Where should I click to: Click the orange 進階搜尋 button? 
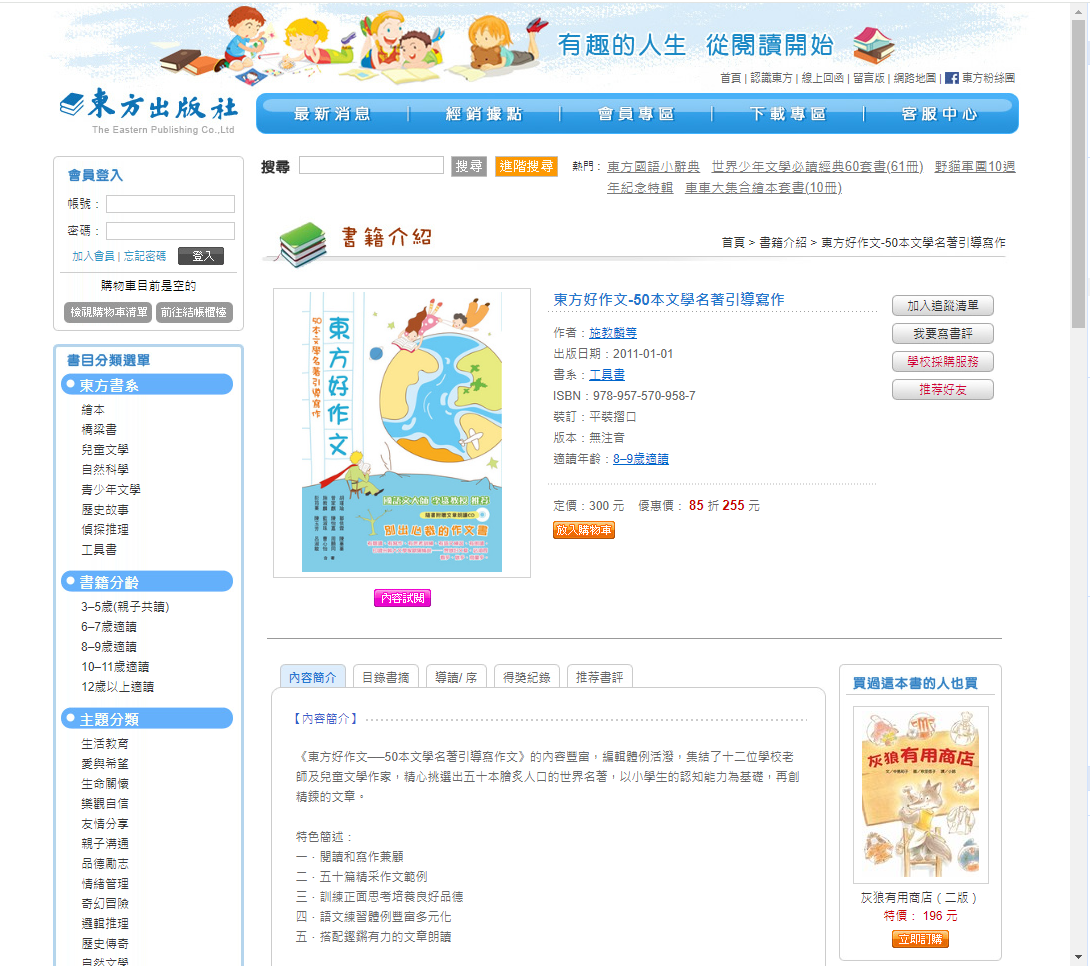(x=526, y=166)
